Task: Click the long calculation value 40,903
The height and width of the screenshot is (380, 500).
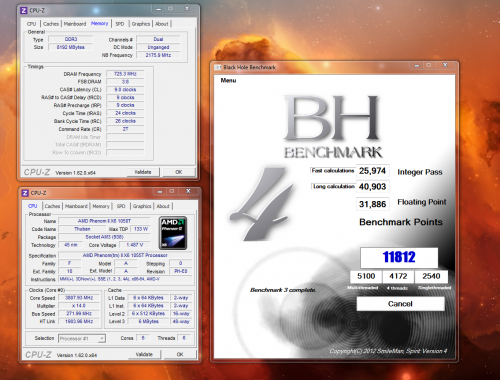Action: pyautogui.click(x=373, y=187)
